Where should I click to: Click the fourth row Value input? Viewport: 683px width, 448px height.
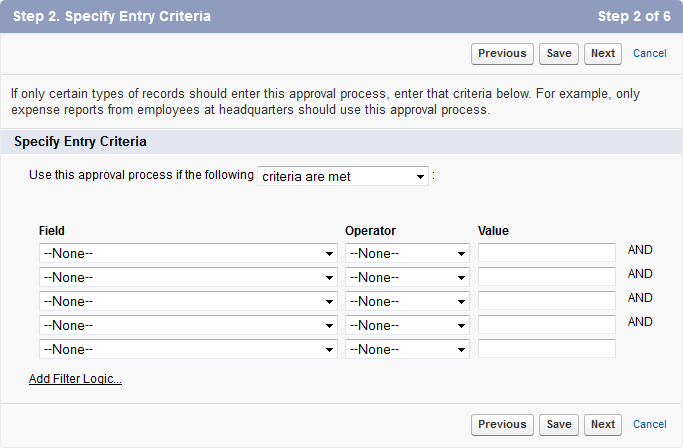point(546,325)
